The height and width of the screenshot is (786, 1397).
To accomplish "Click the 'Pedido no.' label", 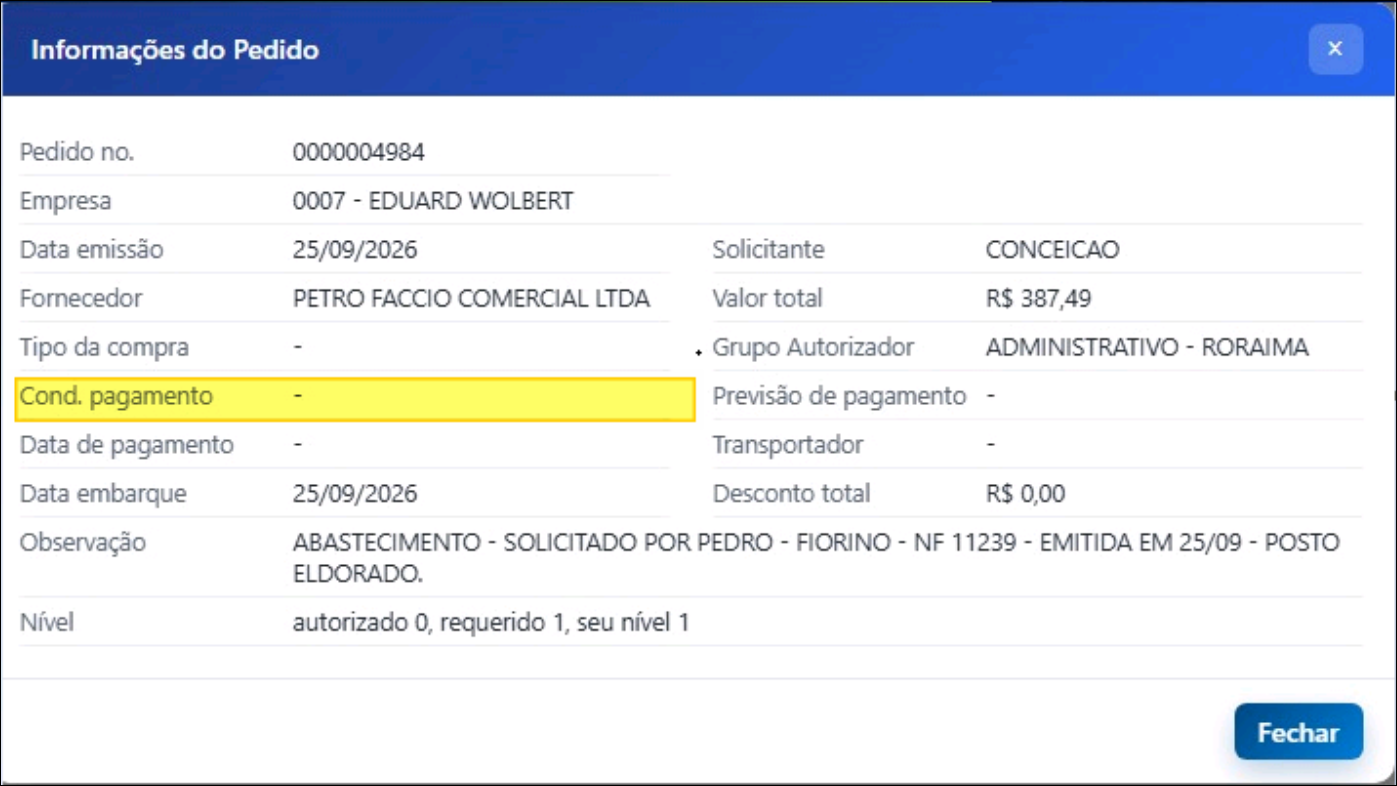I will pyautogui.click(x=77, y=153).
